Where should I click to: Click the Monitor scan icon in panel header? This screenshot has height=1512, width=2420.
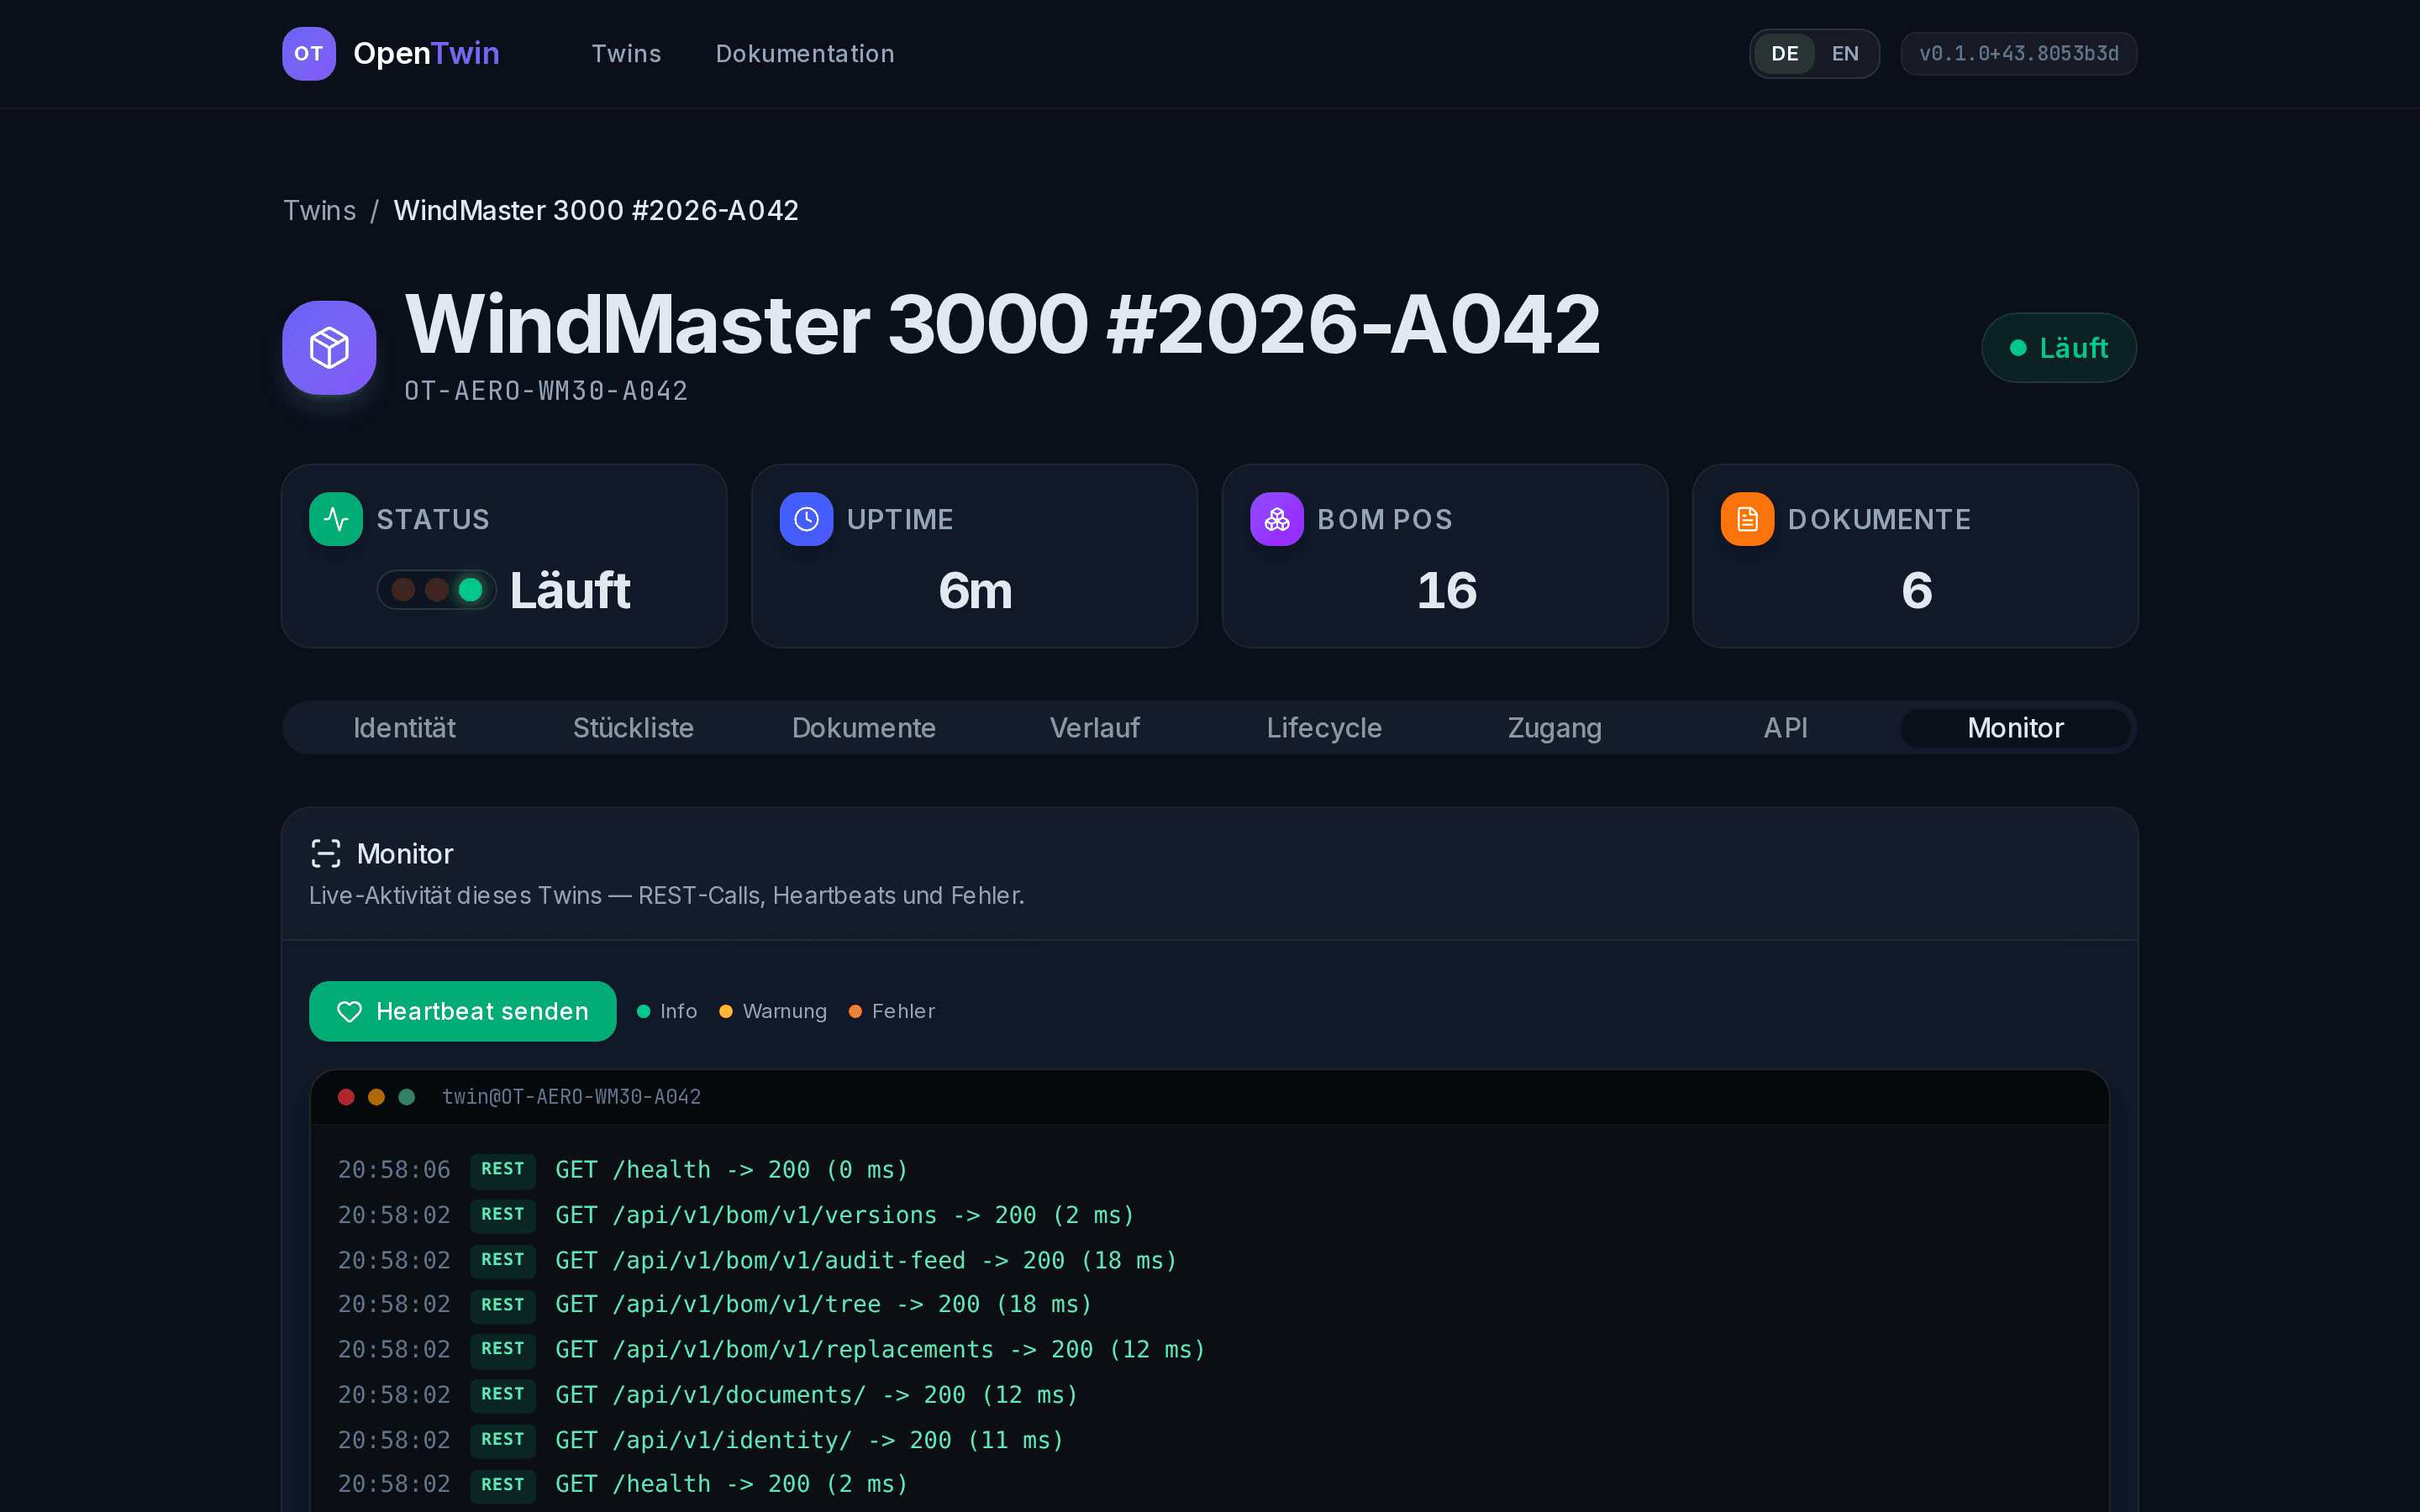326,853
